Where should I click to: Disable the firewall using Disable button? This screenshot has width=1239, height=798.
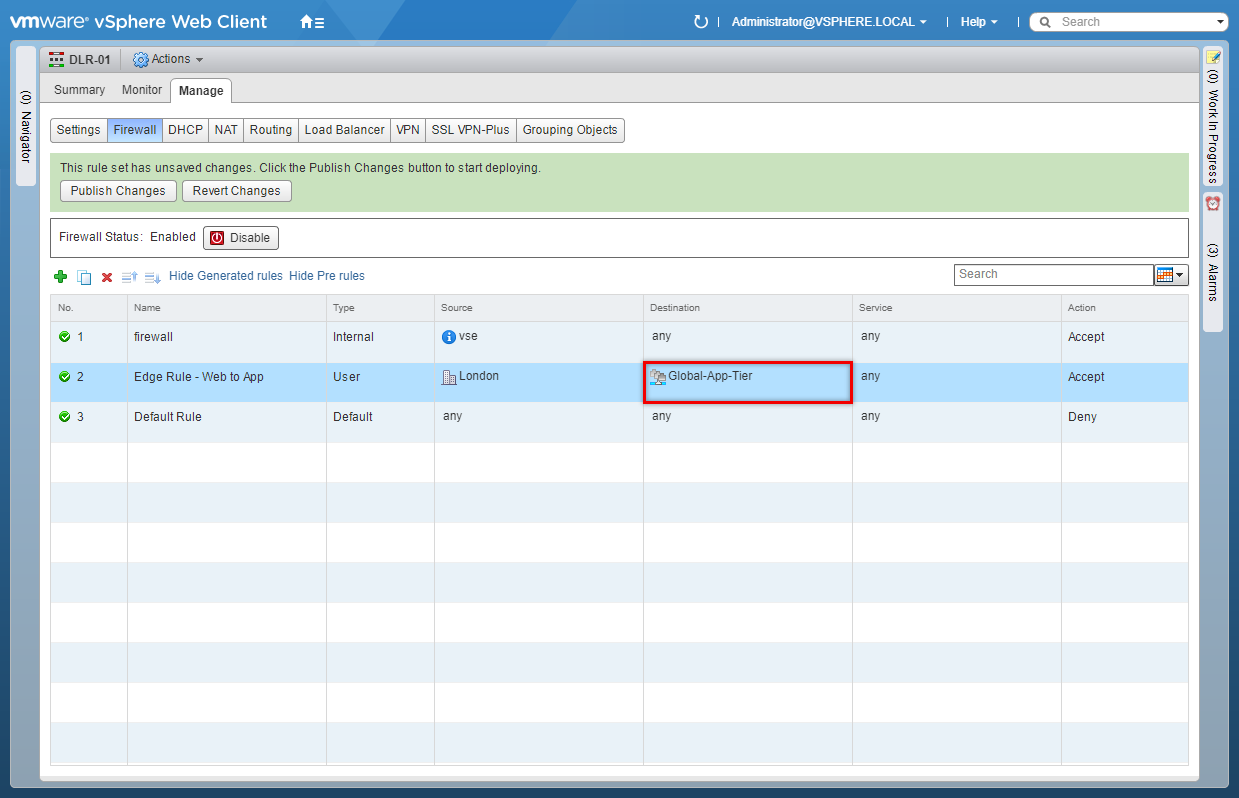(241, 238)
